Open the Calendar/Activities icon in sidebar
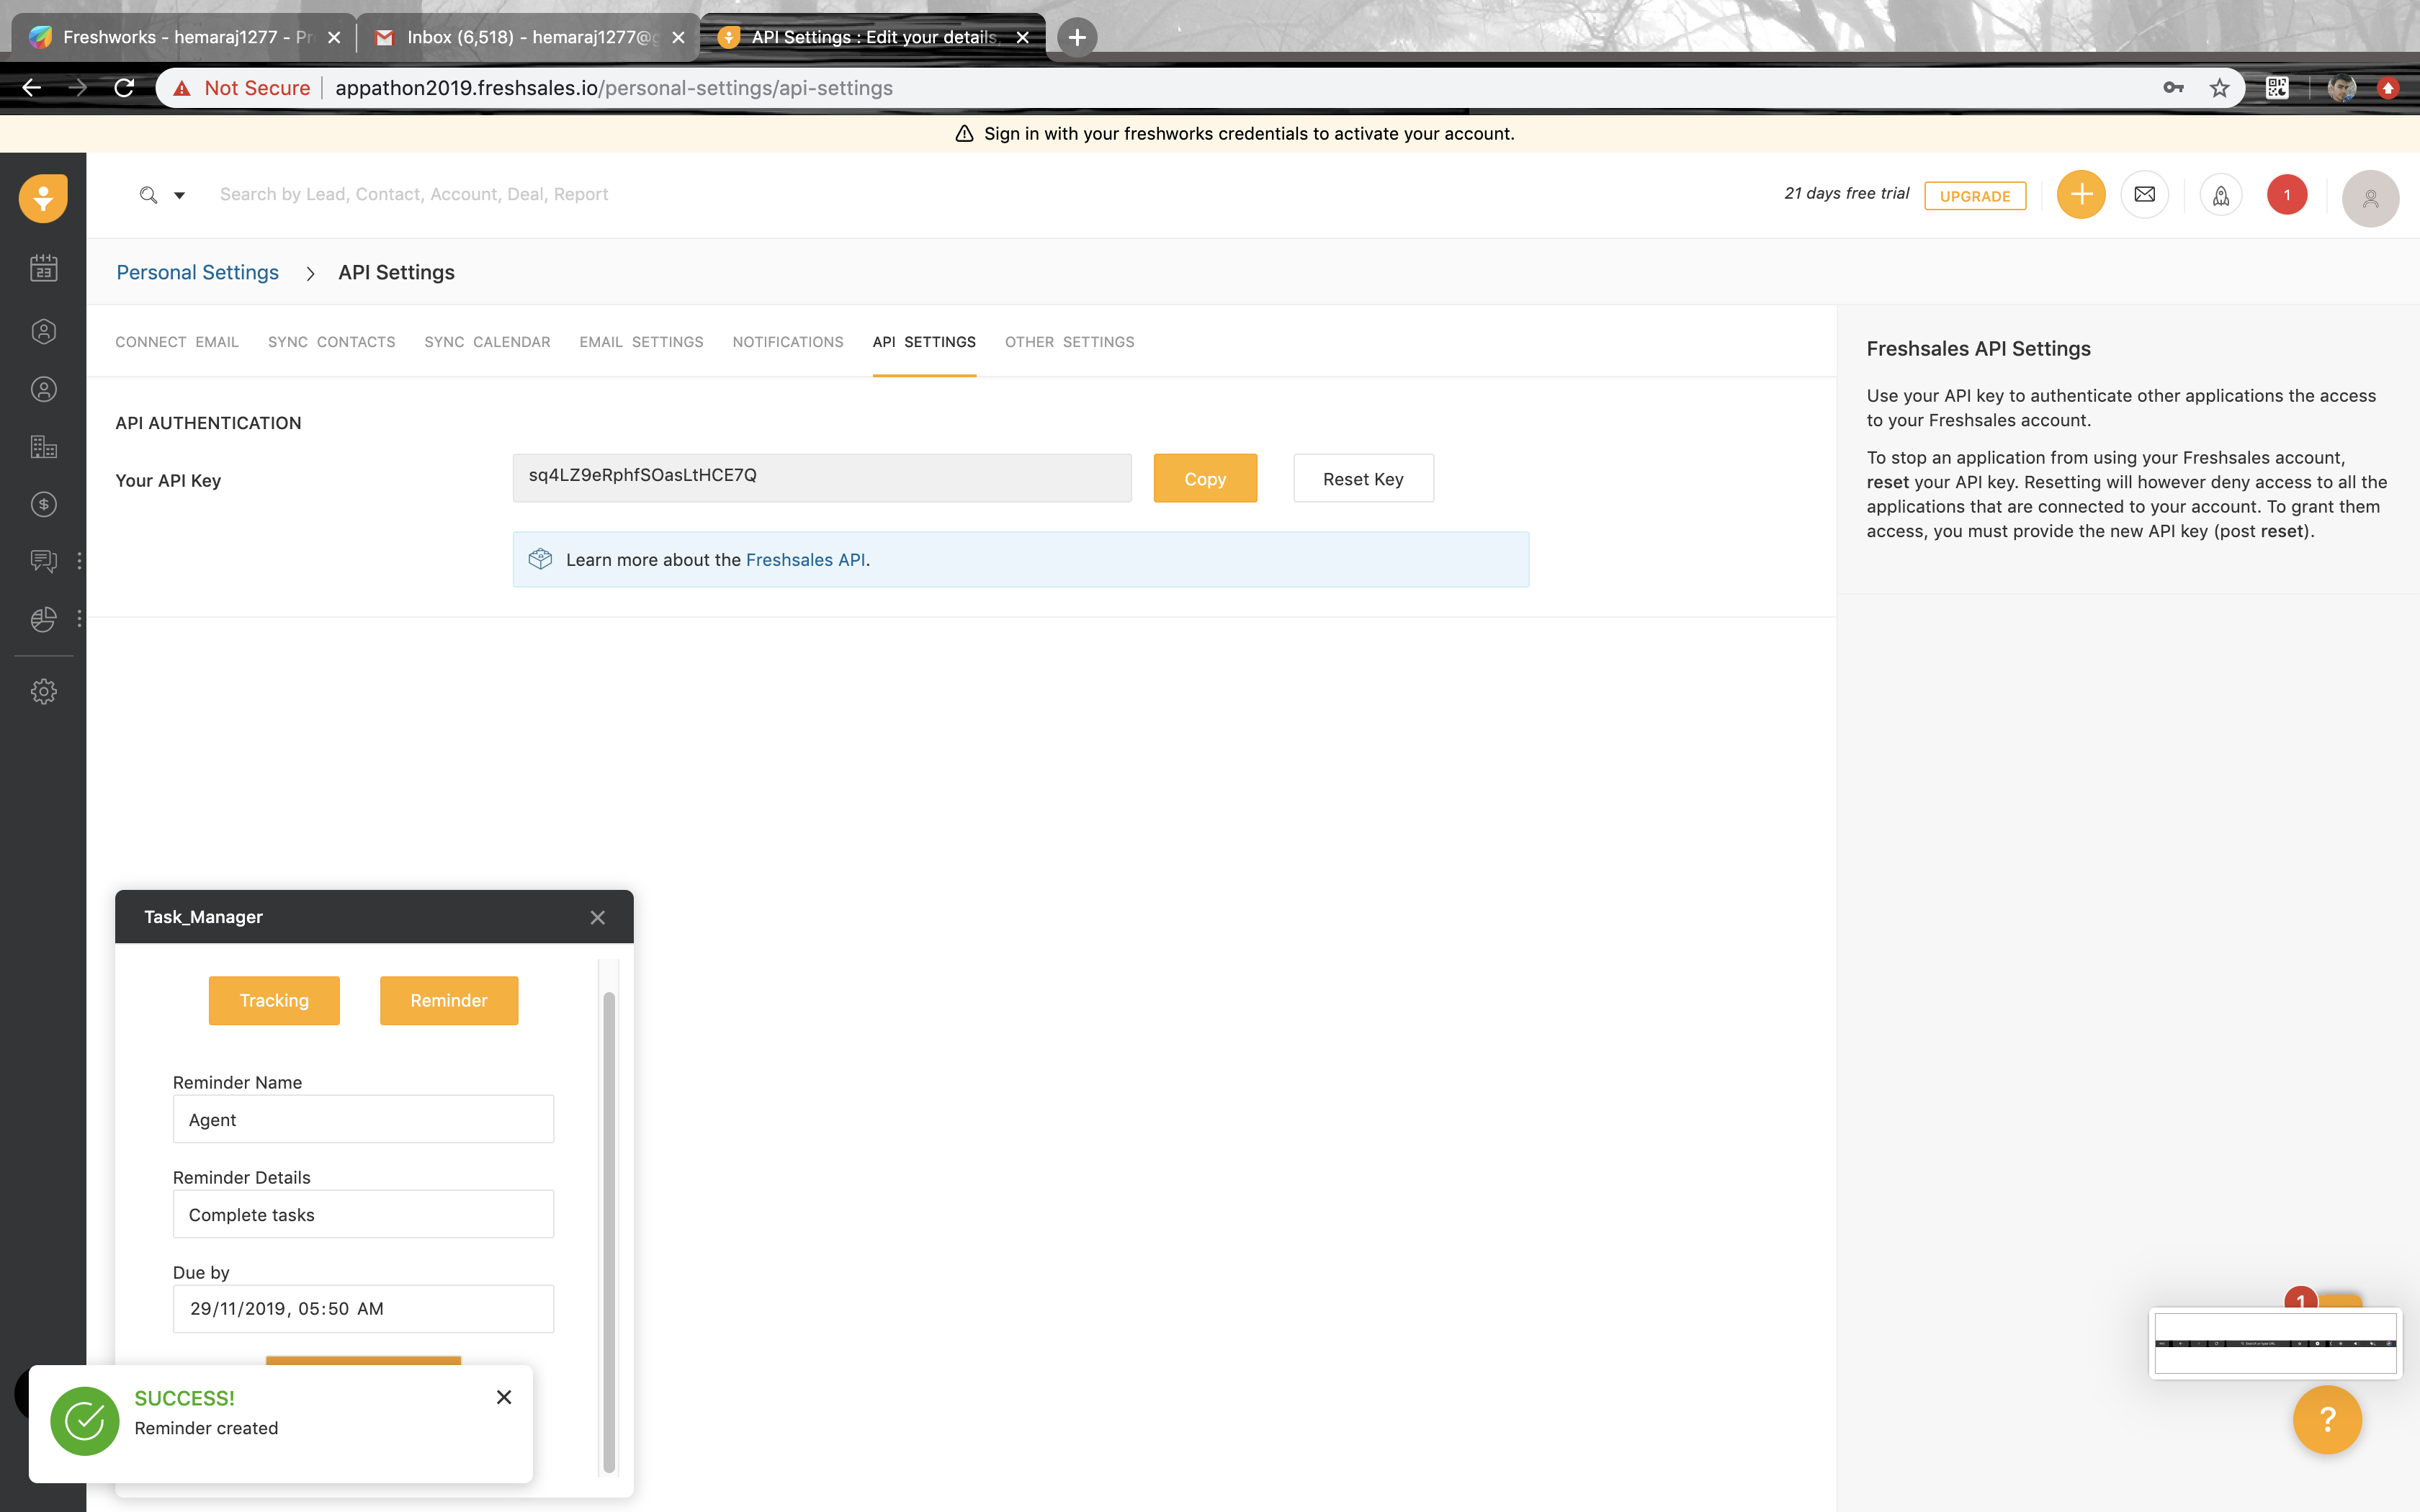 pyautogui.click(x=43, y=268)
